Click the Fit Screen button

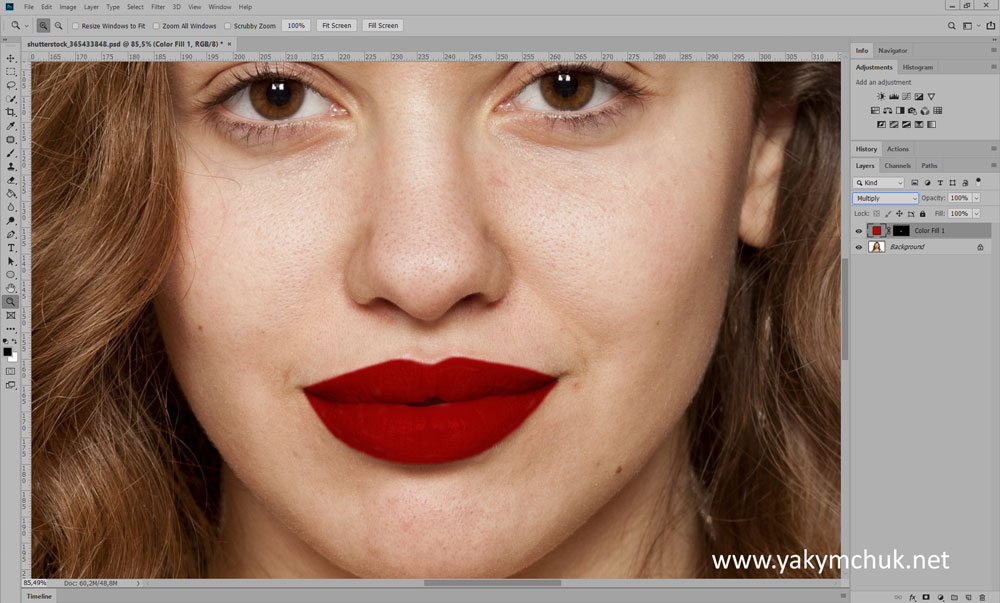[x=337, y=25]
